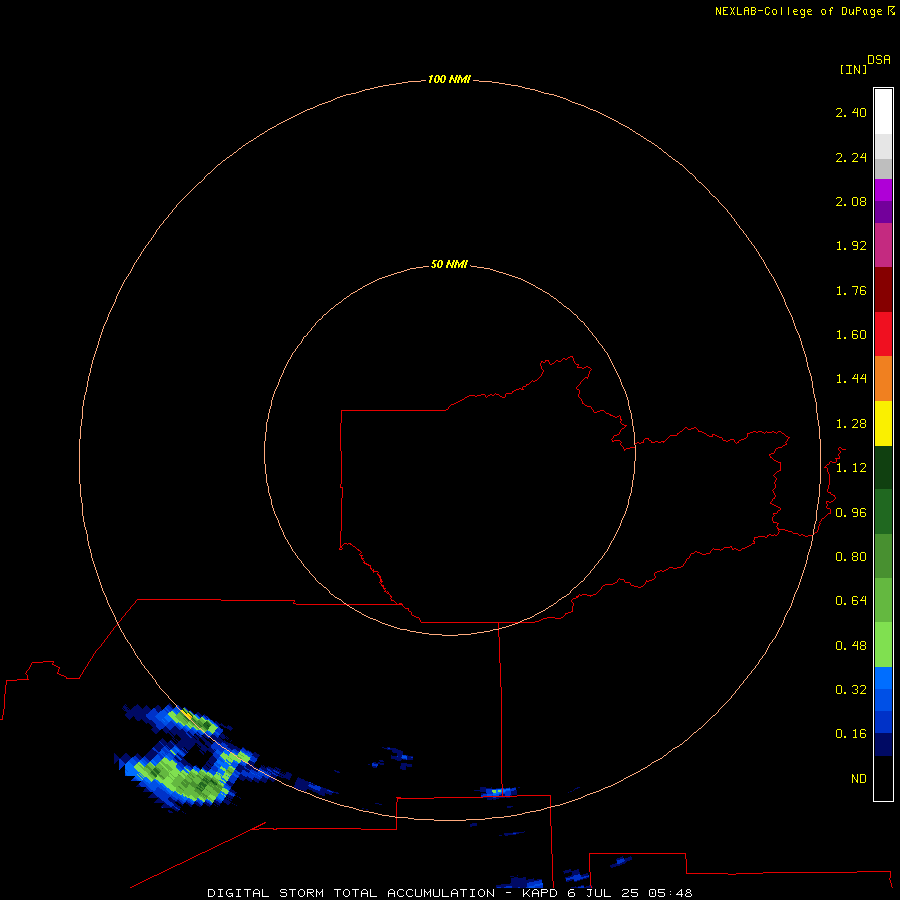The image size is (900, 900).
Task: Click the 1.92 legend value
Action: (x=851, y=246)
